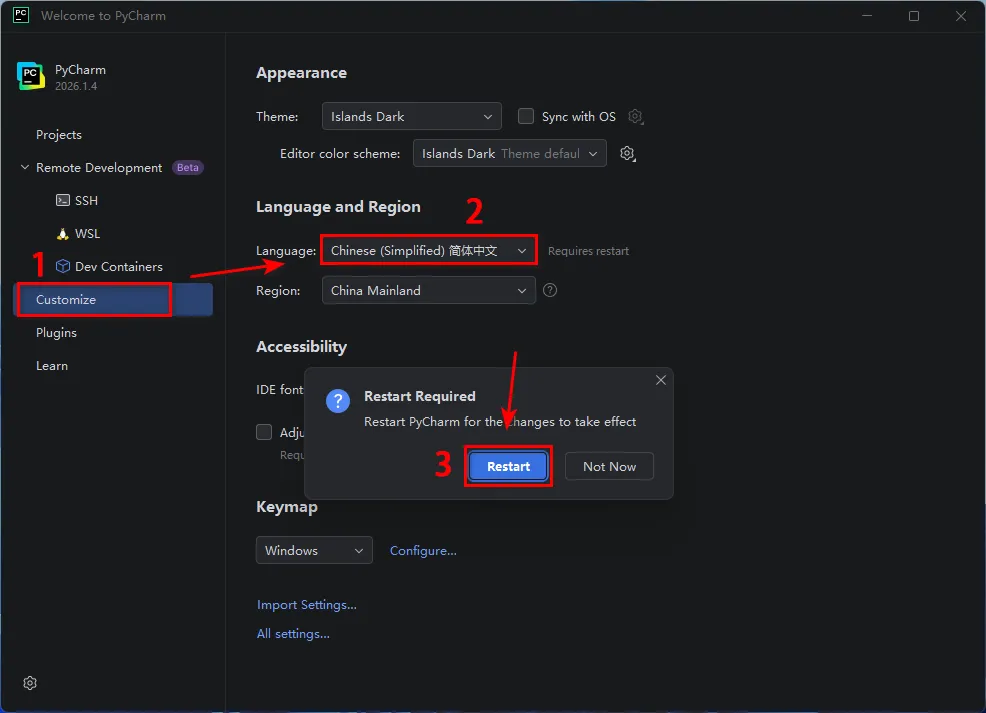Close the Welcome to PyCharm window

(961, 16)
